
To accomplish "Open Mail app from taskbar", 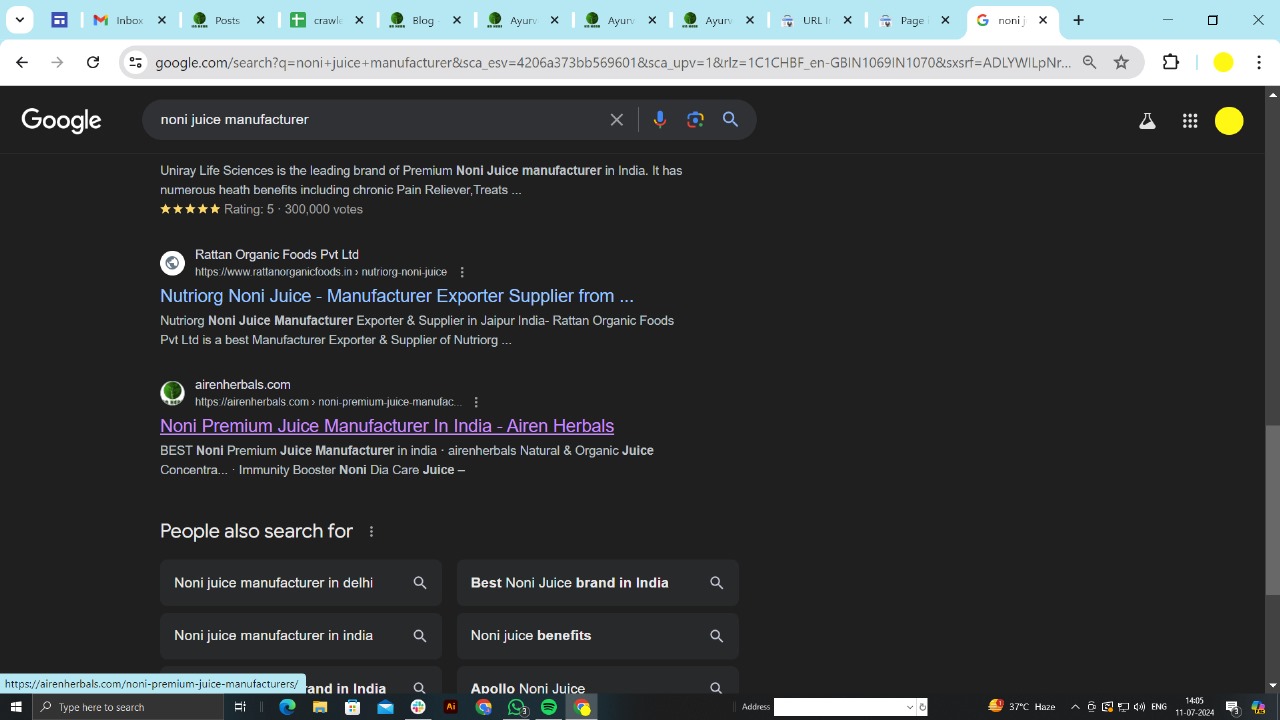I will pyautogui.click(x=385, y=707).
